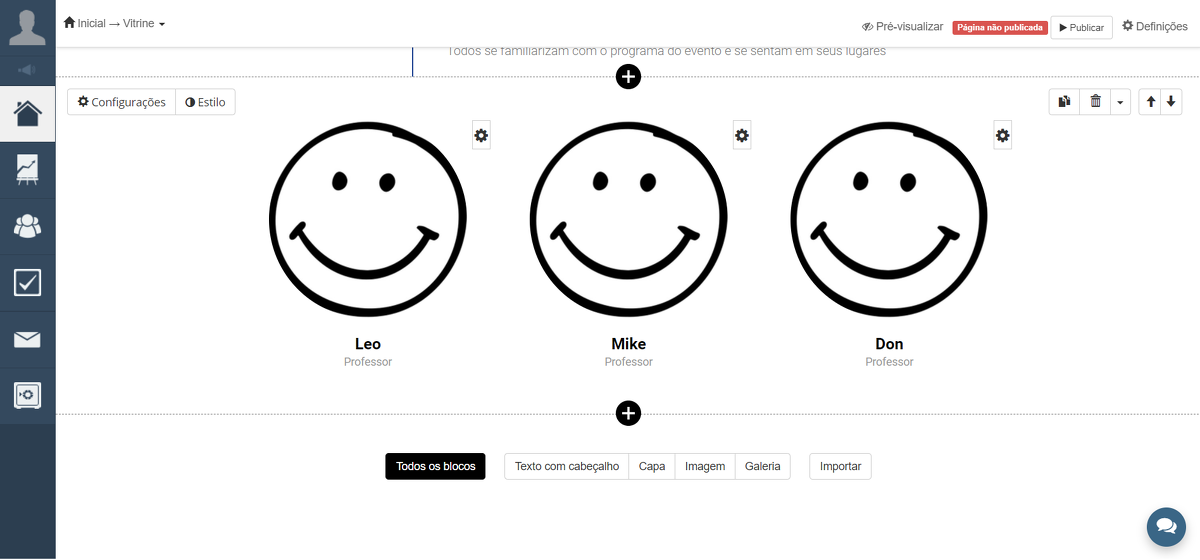
Task: Click the Publicar button
Action: (x=1081, y=27)
